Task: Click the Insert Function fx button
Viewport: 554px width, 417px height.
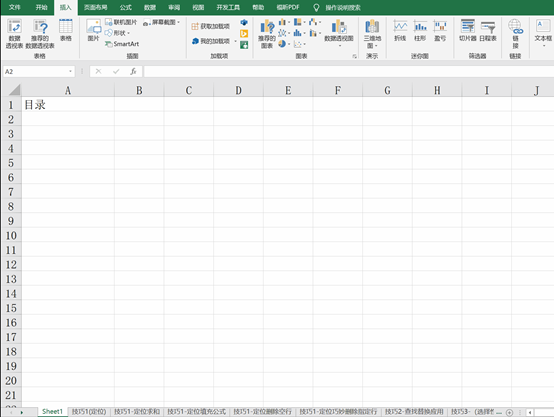Action: click(x=133, y=71)
